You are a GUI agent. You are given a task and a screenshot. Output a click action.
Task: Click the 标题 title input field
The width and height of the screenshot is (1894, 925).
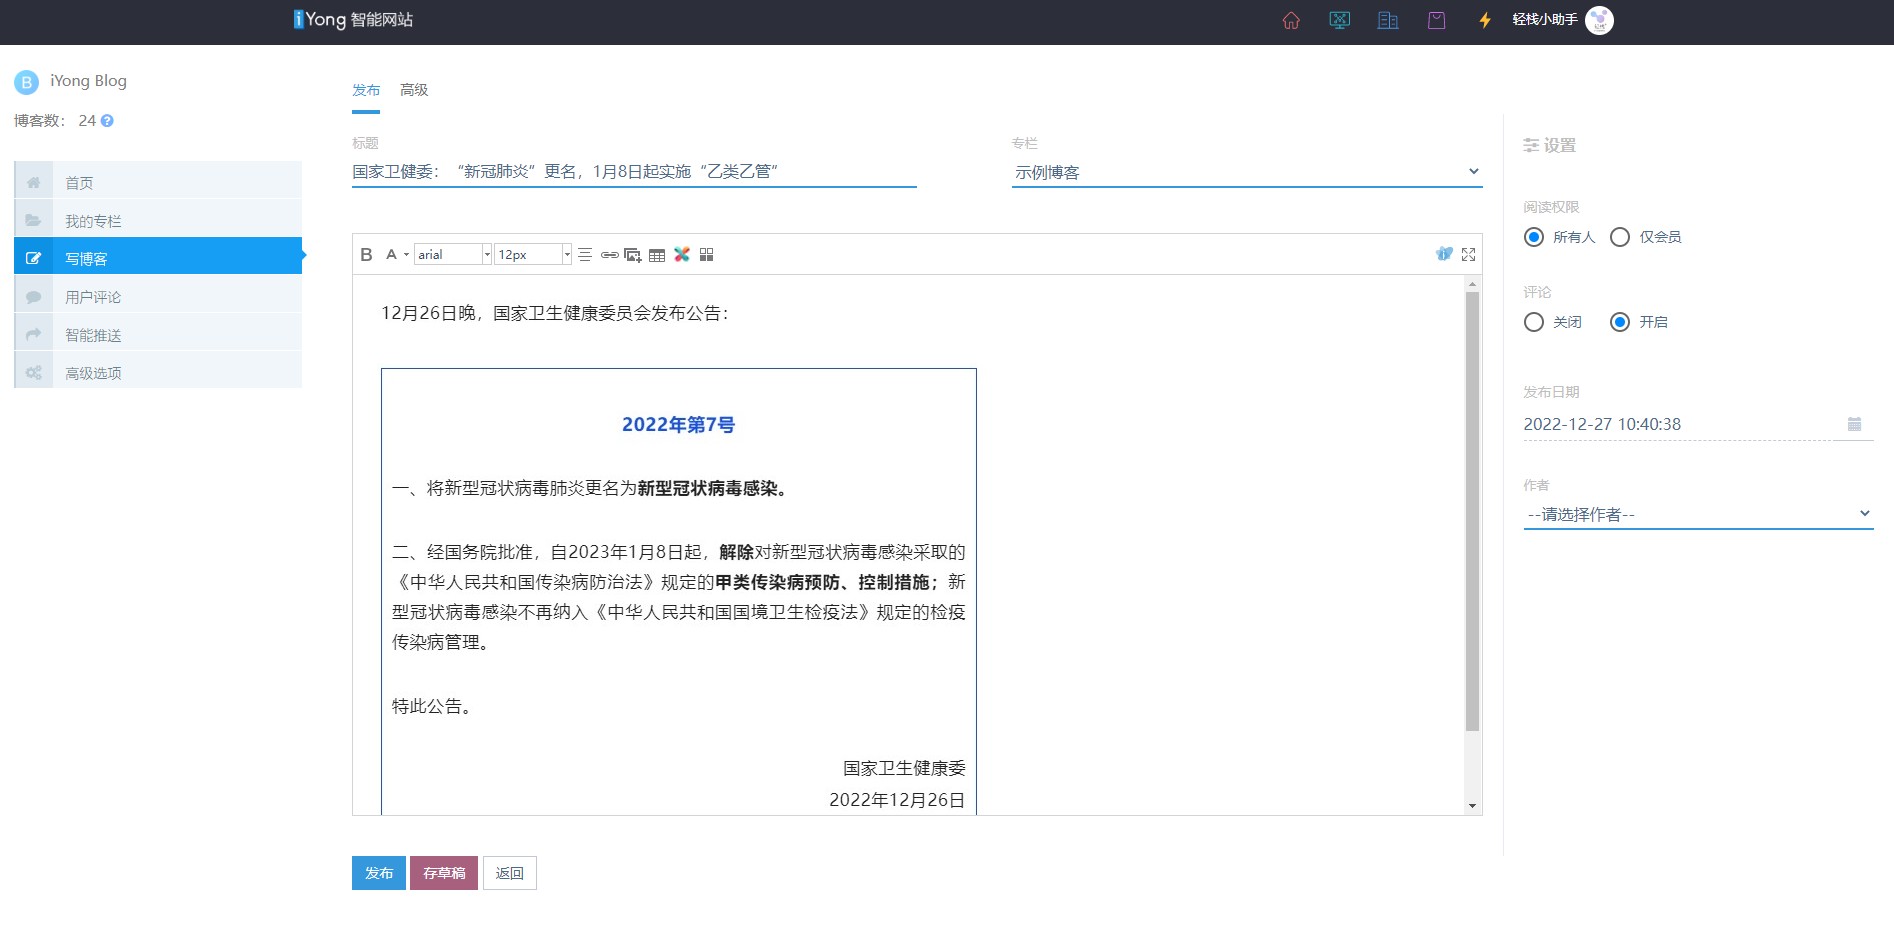tap(634, 172)
